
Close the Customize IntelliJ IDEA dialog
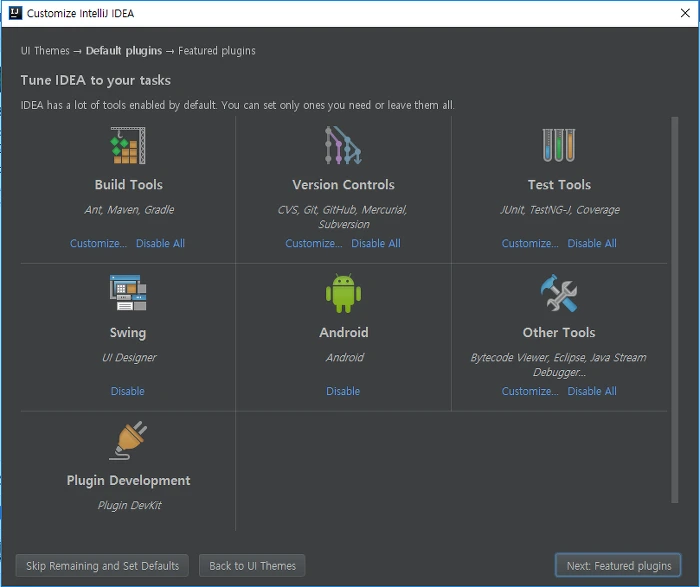click(685, 13)
